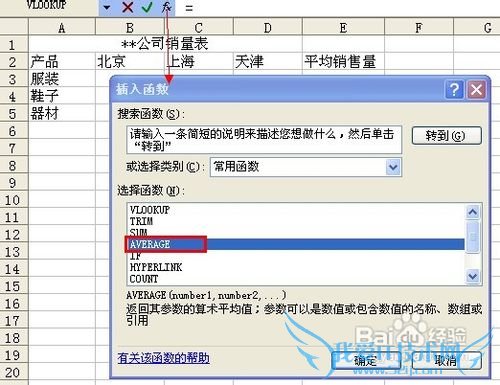Select AVERAGE in the function list
500x385 pixels.
295,244
